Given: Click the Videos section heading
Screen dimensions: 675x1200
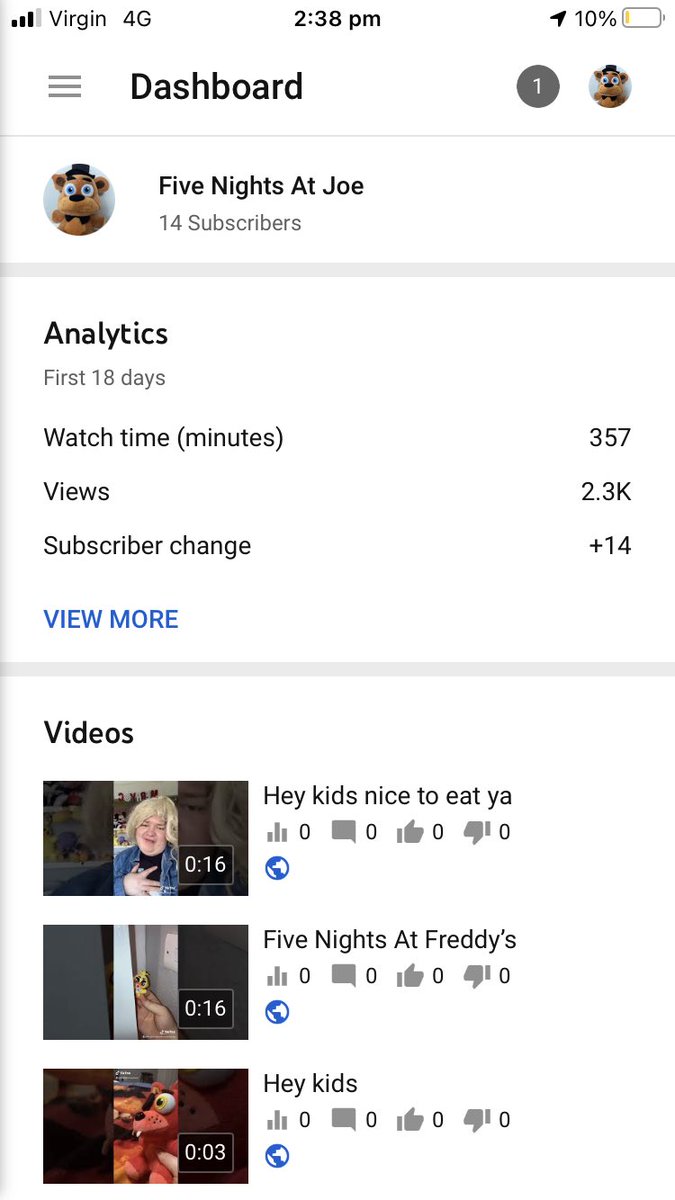Looking at the screenshot, I should pyautogui.click(x=88, y=733).
